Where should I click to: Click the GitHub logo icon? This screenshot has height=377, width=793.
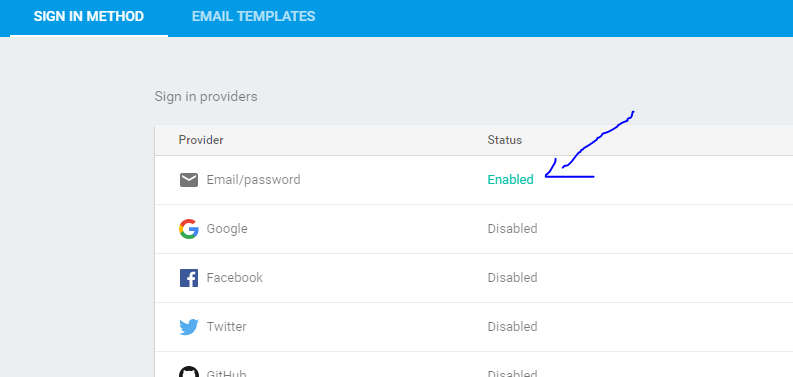(x=189, y=372)
